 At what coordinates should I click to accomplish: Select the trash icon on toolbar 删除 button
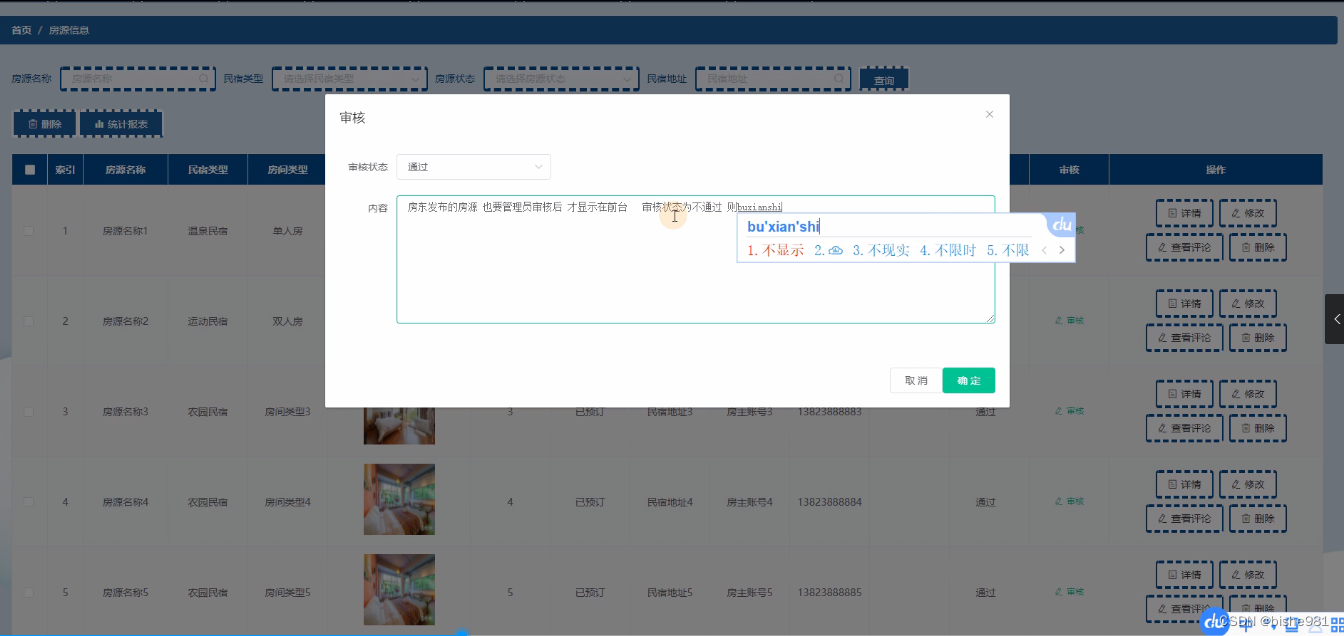pos(33,123)
